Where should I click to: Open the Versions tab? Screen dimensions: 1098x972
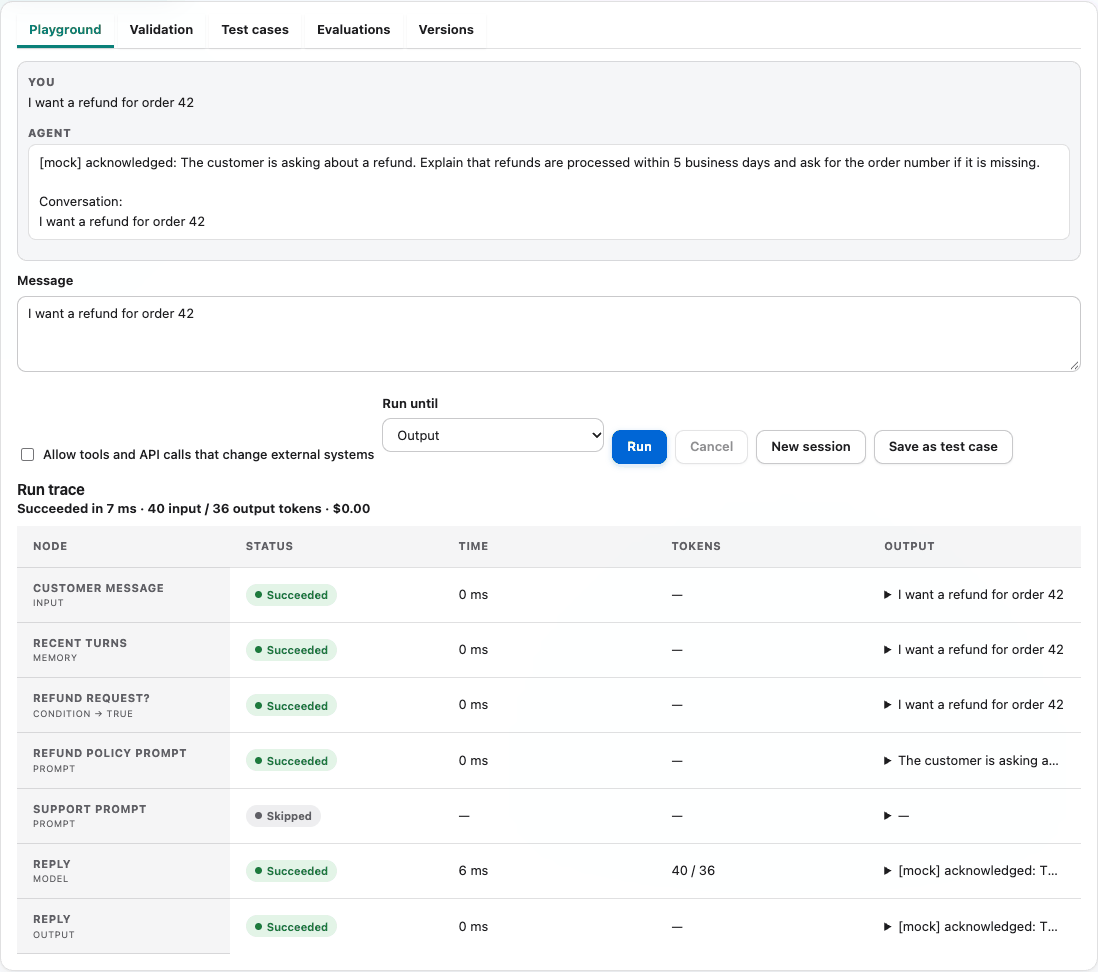(x=446, y=29)
